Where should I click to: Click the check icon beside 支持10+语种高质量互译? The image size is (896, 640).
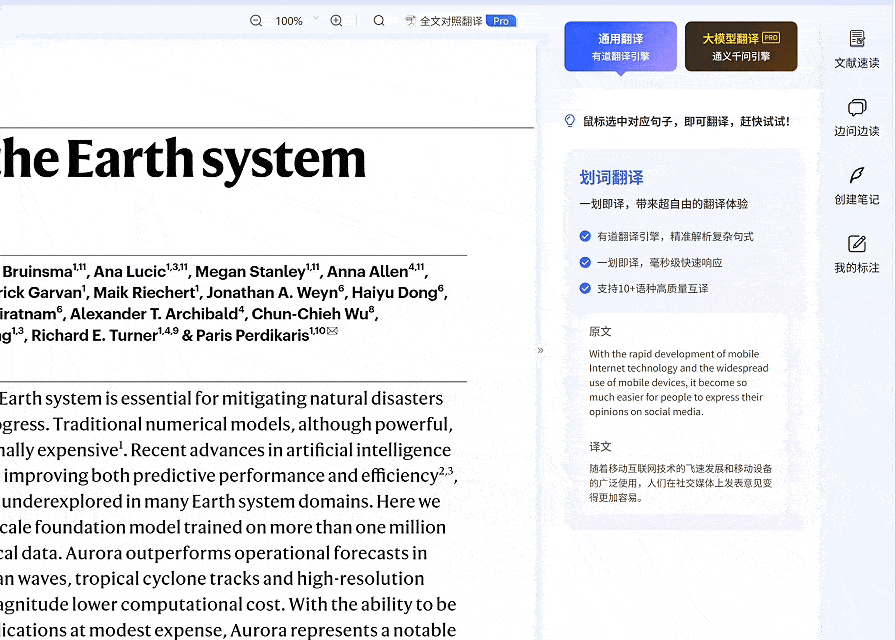tap(585, 288)
